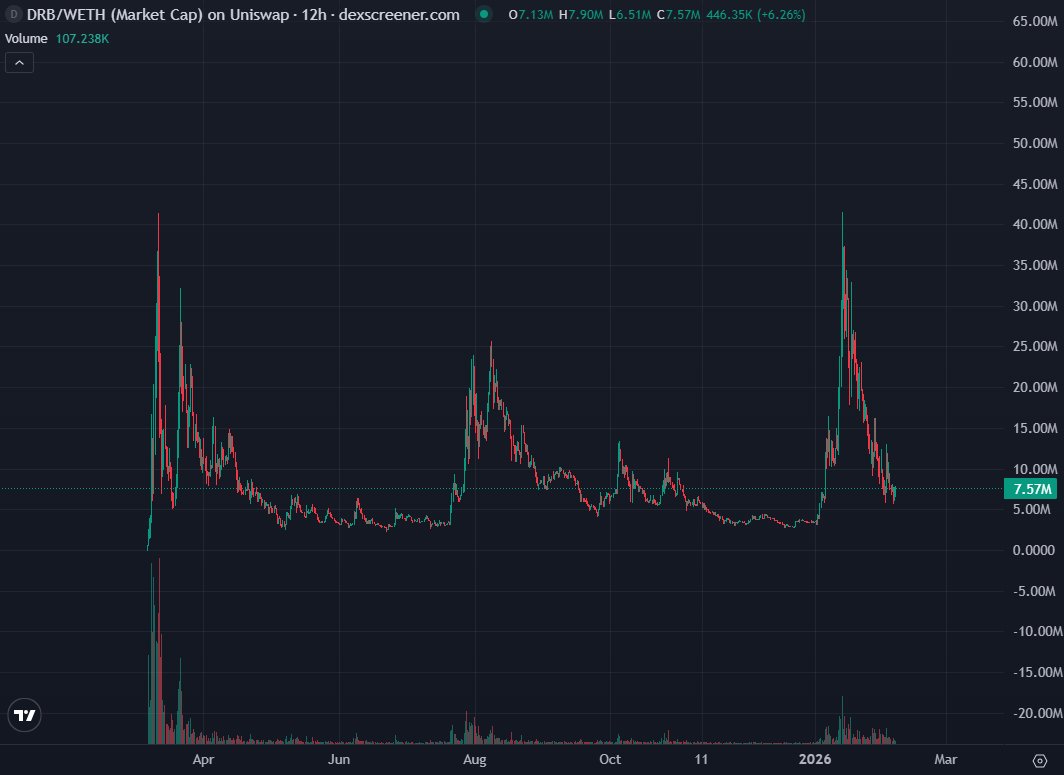Click the 2026 time axis label

[815, 759]
